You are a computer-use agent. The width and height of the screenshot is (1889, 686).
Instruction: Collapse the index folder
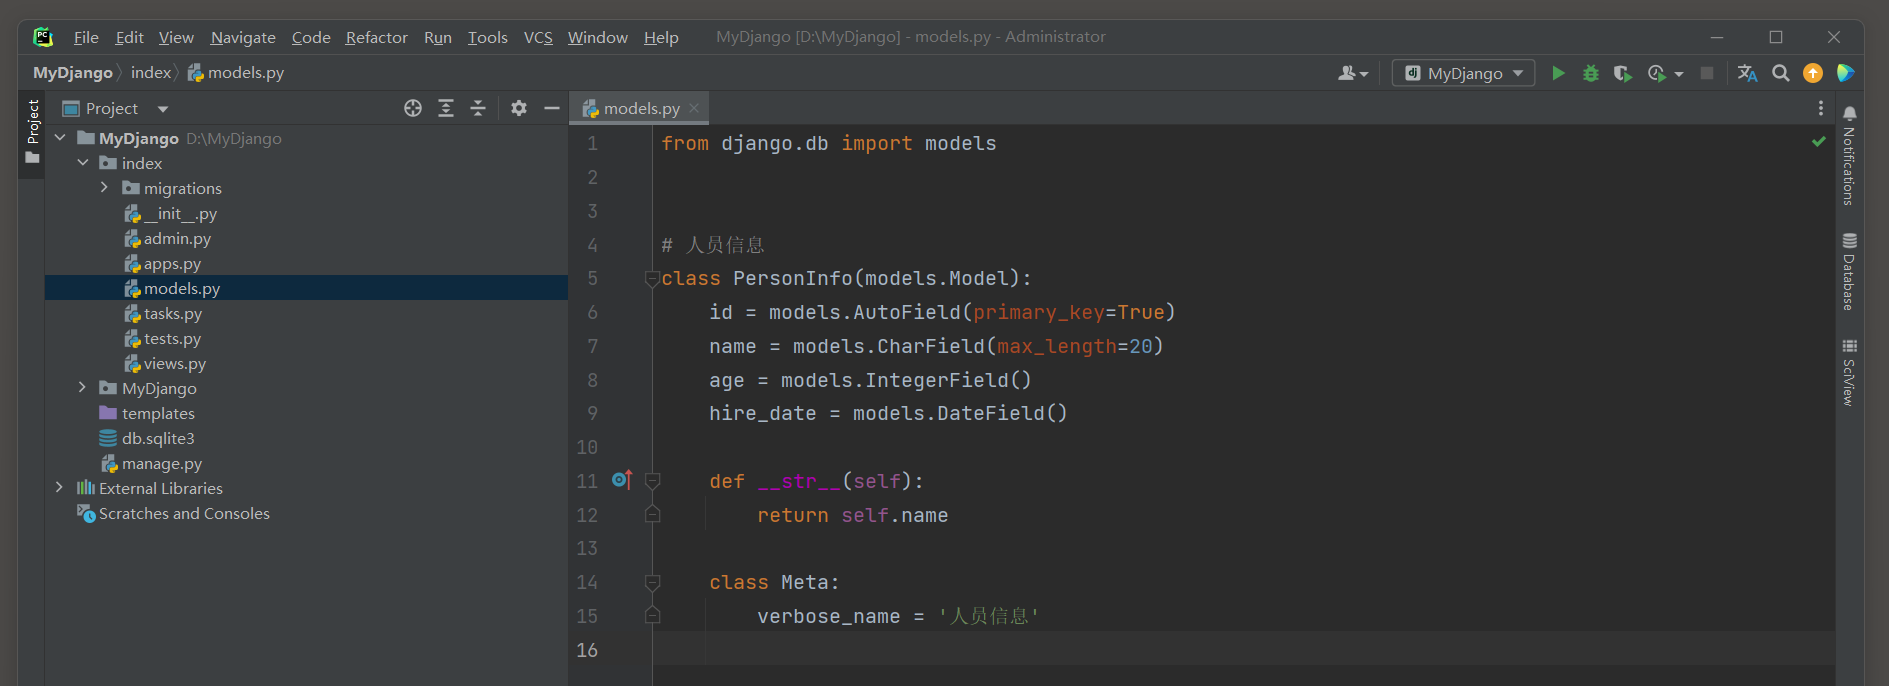tap(83, 163)
